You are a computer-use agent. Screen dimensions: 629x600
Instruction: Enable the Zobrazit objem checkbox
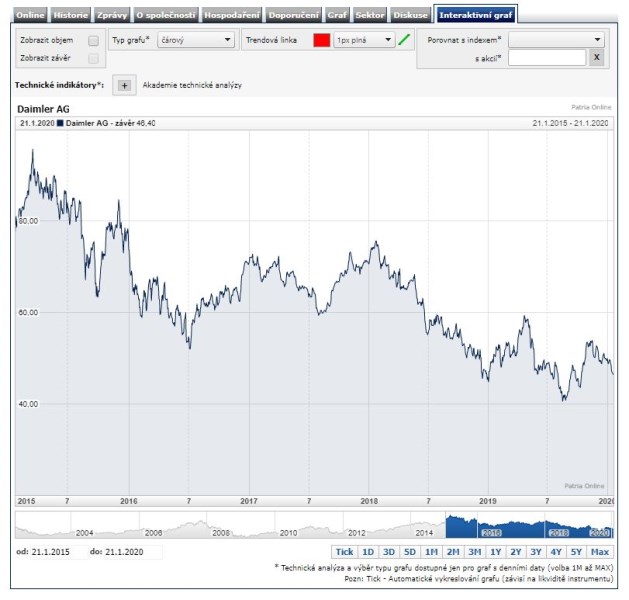point(93,40)
